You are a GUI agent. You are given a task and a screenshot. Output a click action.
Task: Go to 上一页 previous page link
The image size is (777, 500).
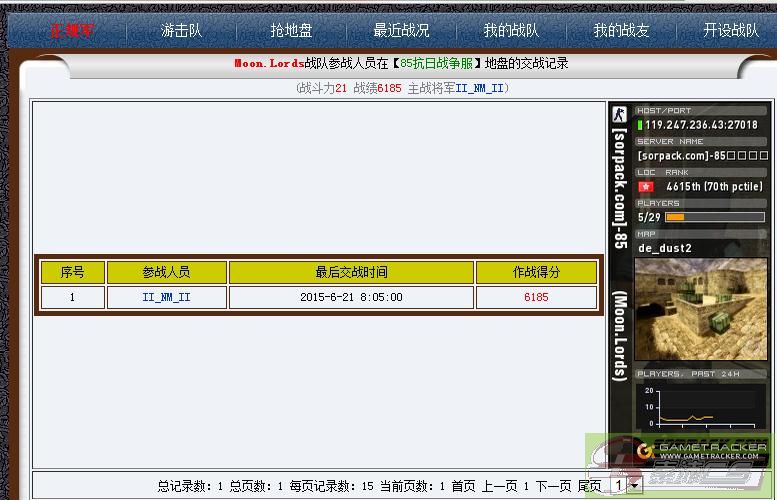click(500, 486)
